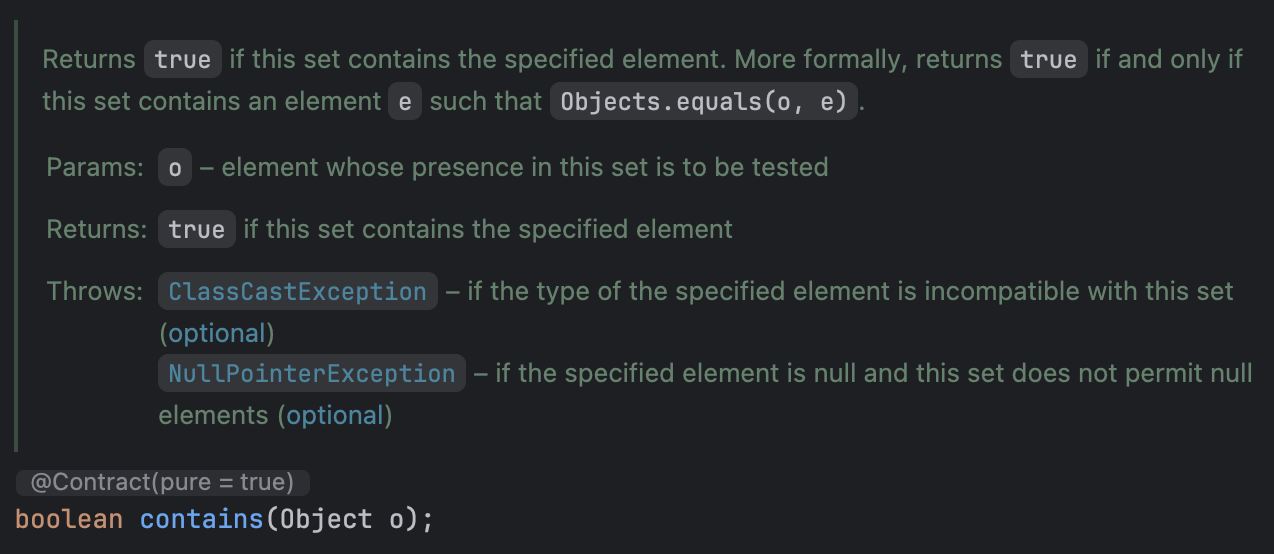Click the 'true' chip in the Returns row

click(196, 229)
